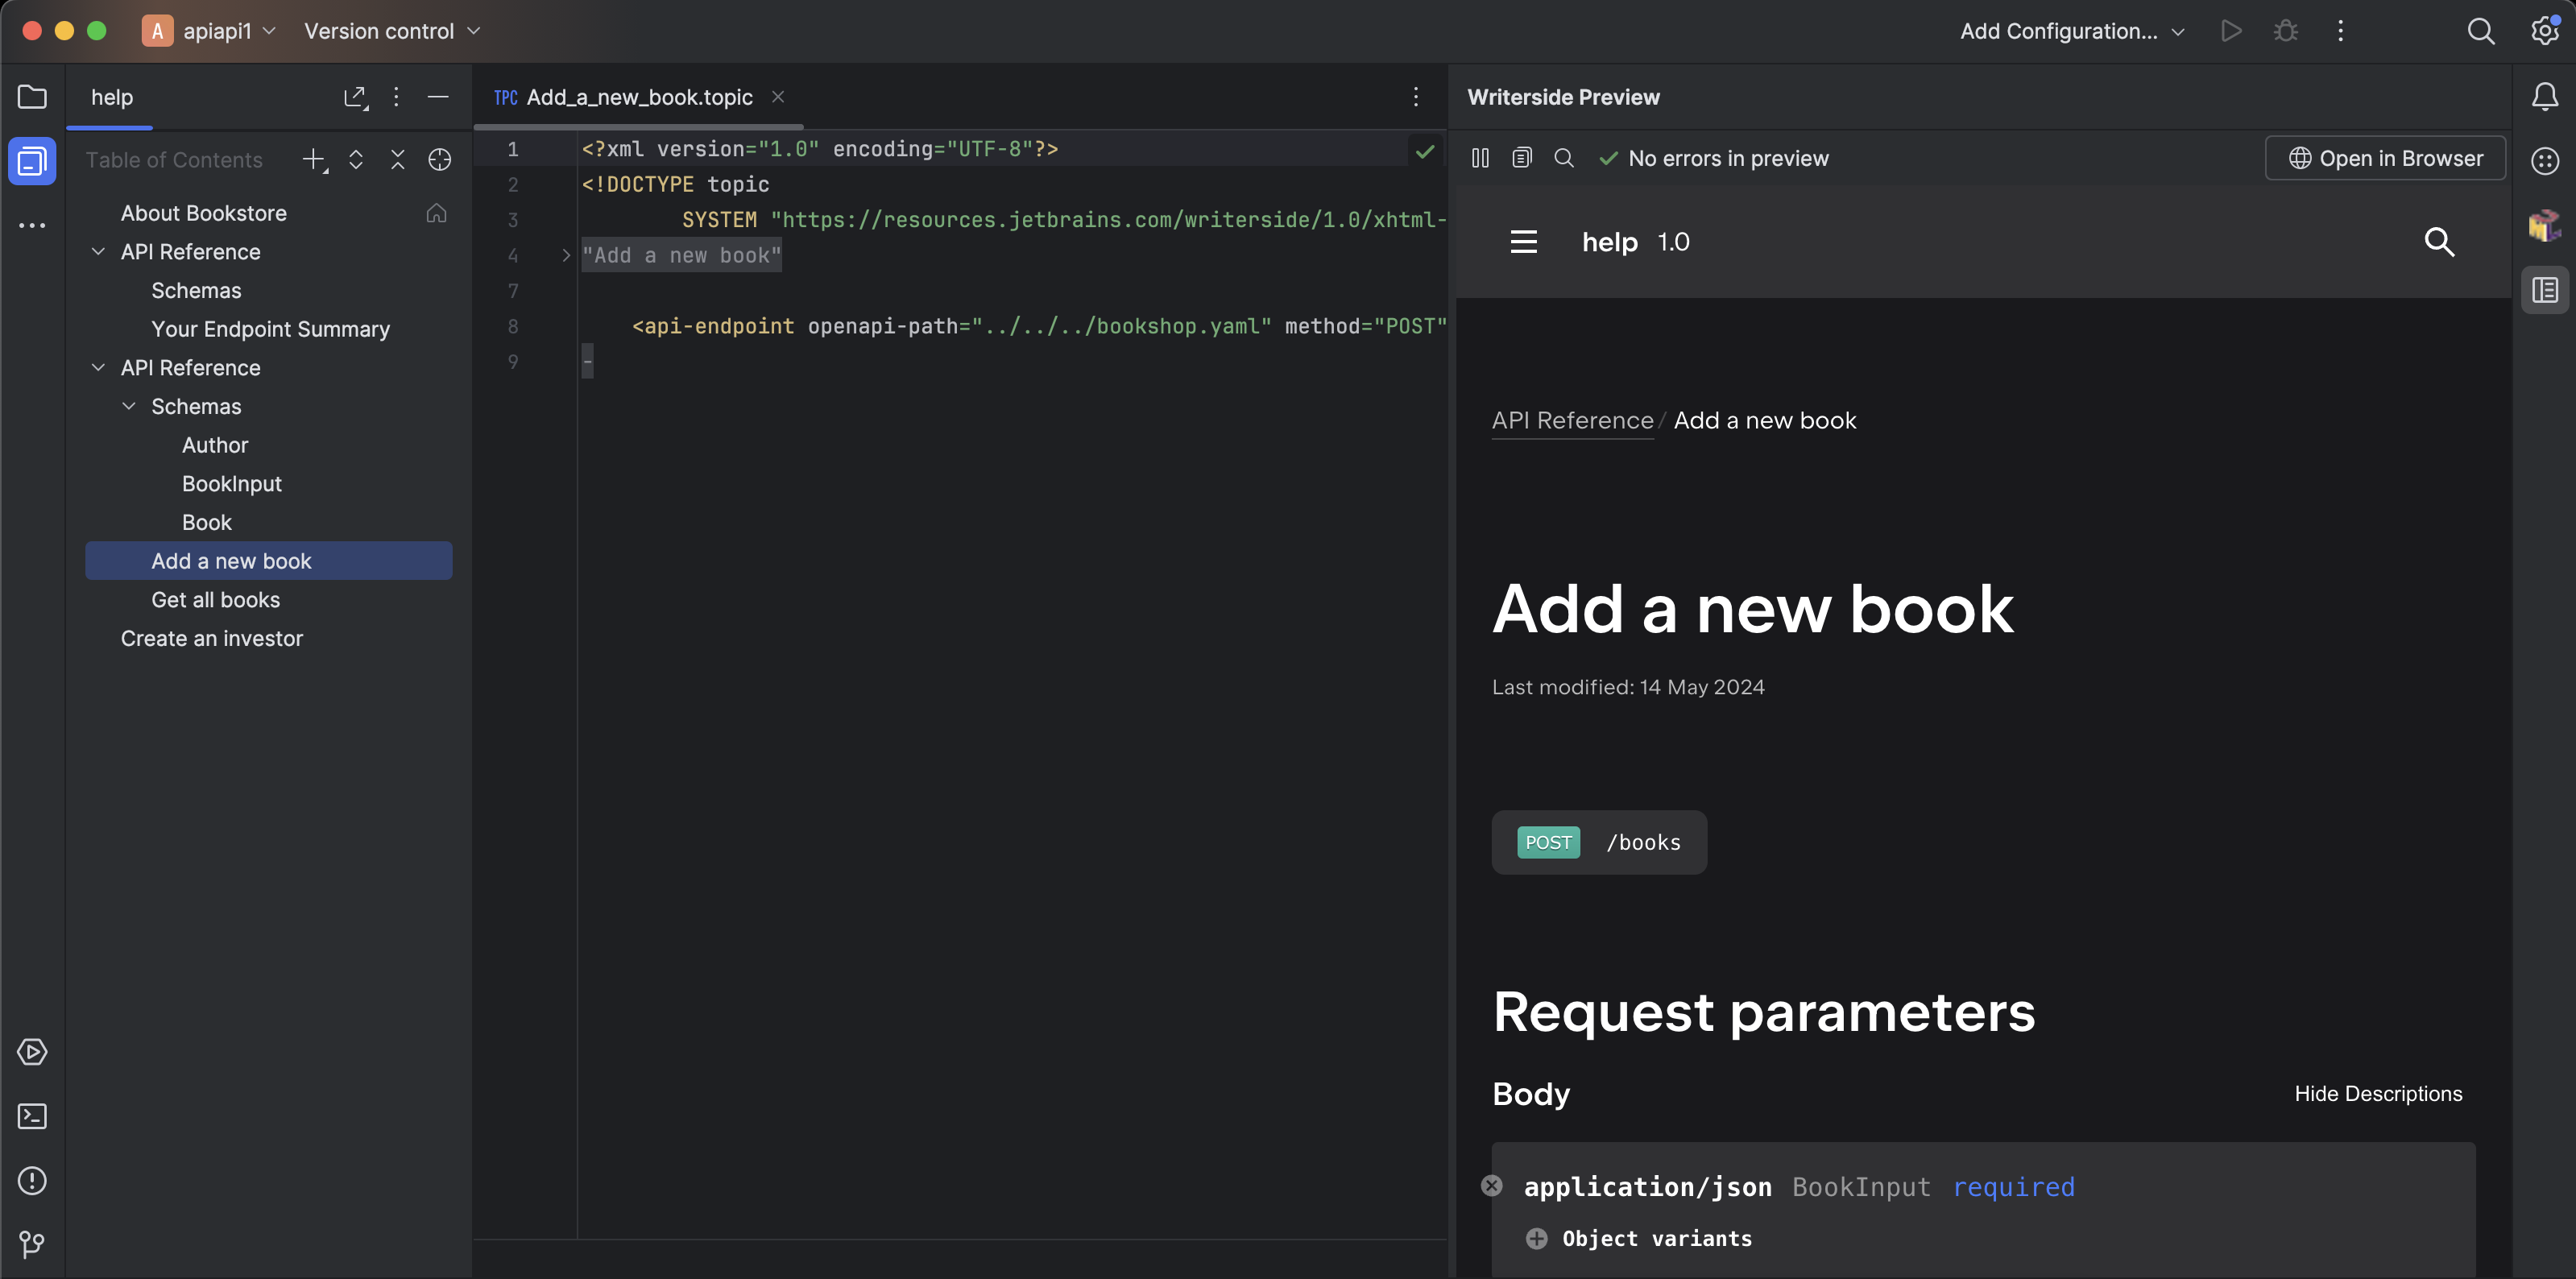Image resolution: width=2576 pixels, height=1279 pixels.
Task: Debug the current configuration
Action: tap(2286, 31)
